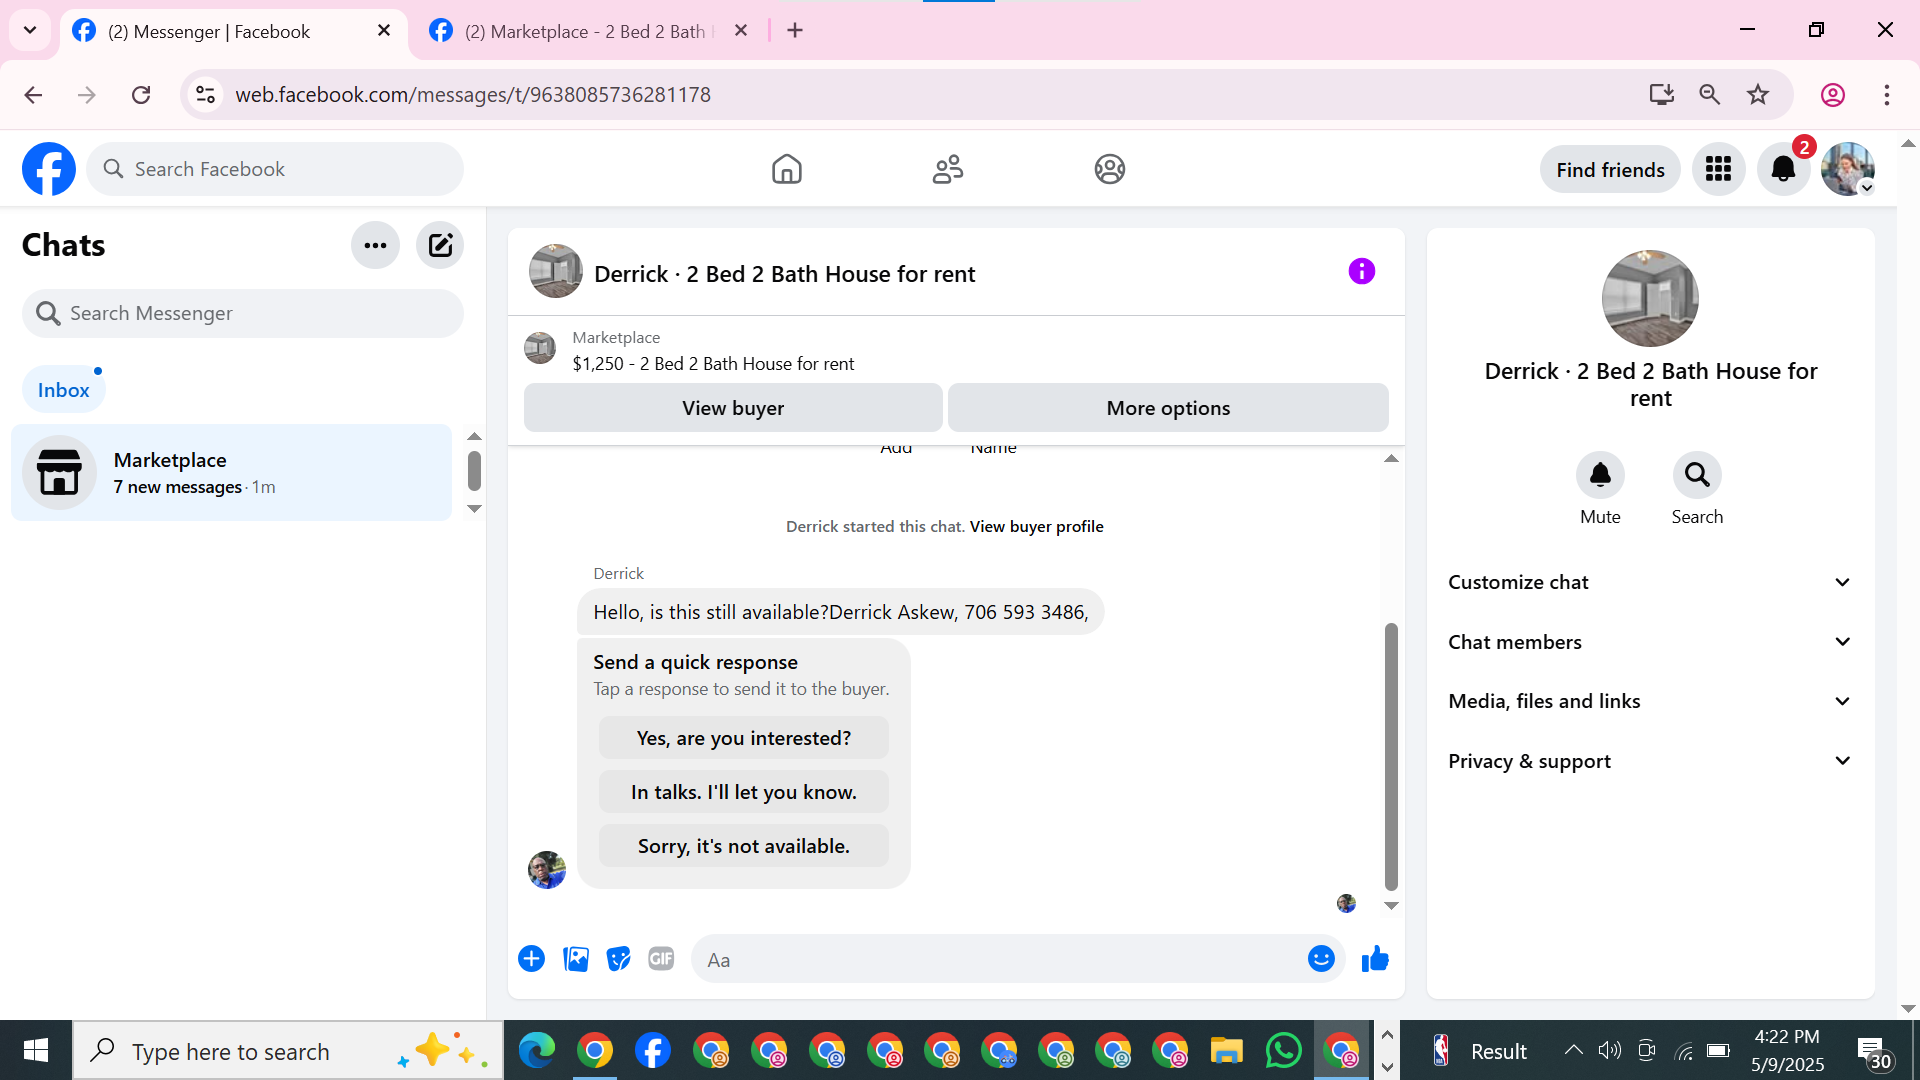Open Facebook notifications bell

pos(1783,169)
